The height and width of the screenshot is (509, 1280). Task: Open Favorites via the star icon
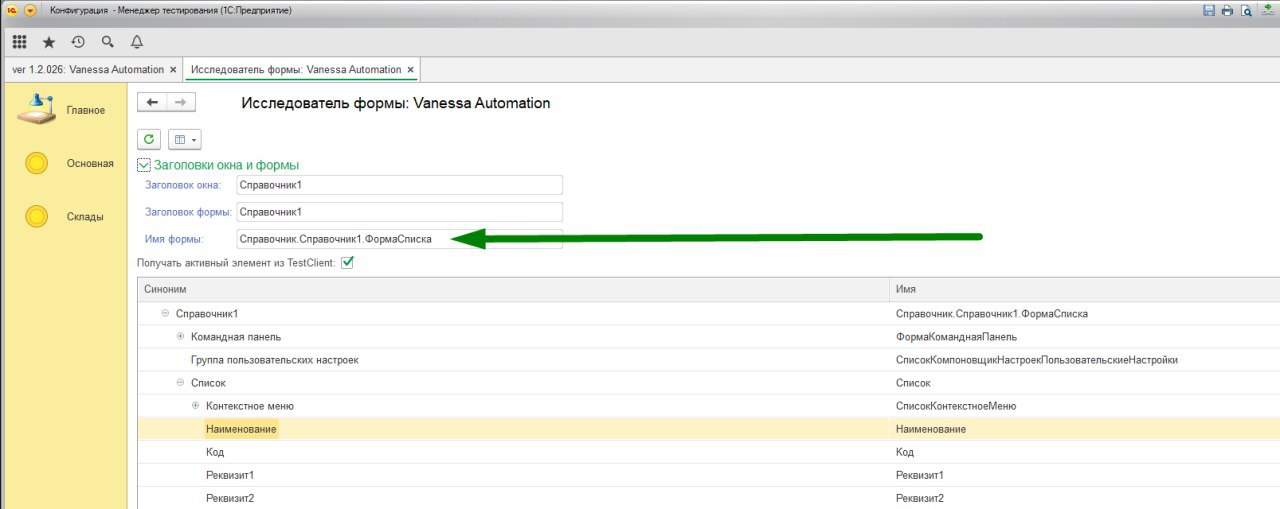pyautogui.click(x=49, y=42)
